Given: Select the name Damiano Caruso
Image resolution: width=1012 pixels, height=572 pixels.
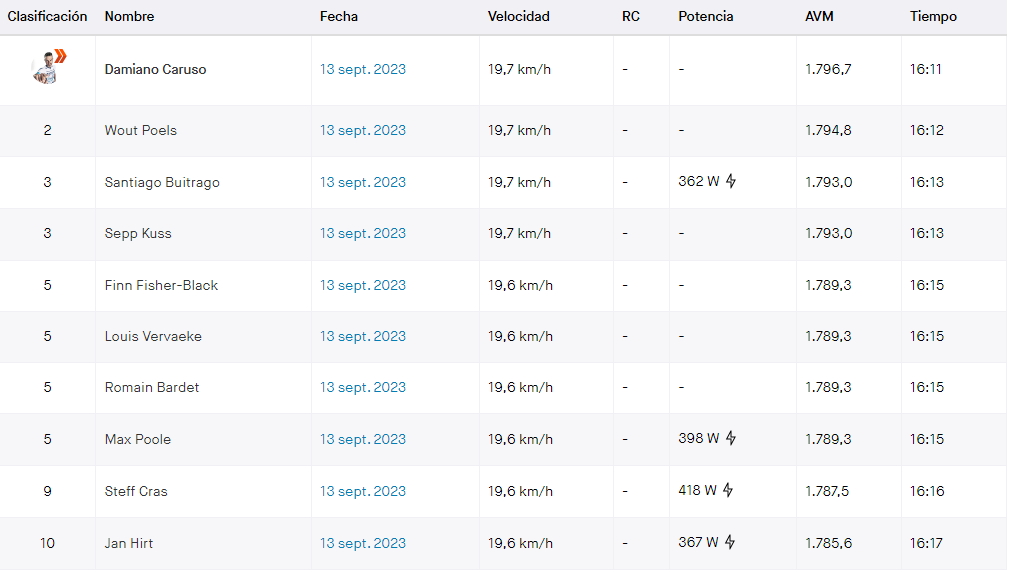Looking at the screenshot, I should click(x=156, y=70).
